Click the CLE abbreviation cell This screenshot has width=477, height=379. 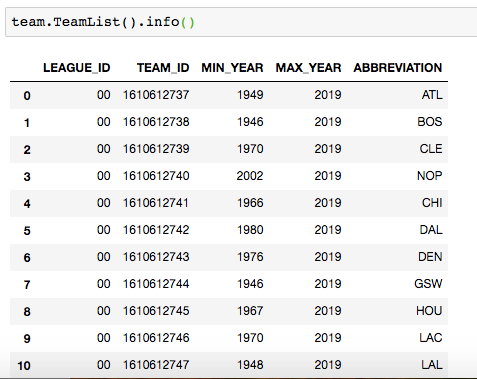coord(431,149)
